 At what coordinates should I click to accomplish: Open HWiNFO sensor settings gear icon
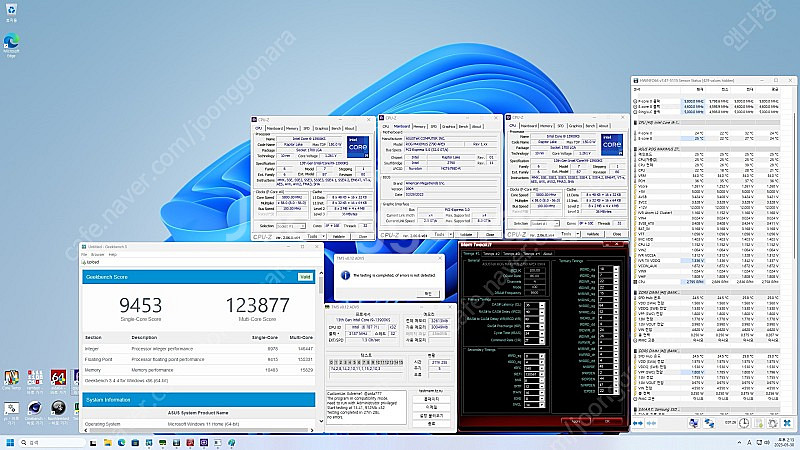[773, 423]
